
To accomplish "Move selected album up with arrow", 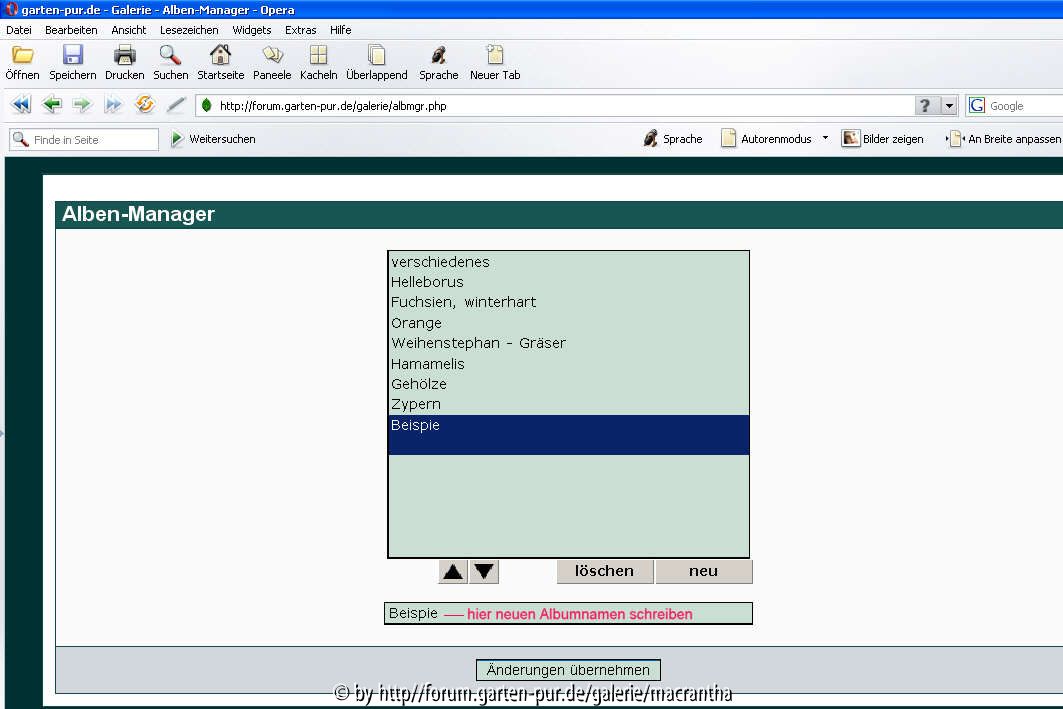I will pos(453,572).
